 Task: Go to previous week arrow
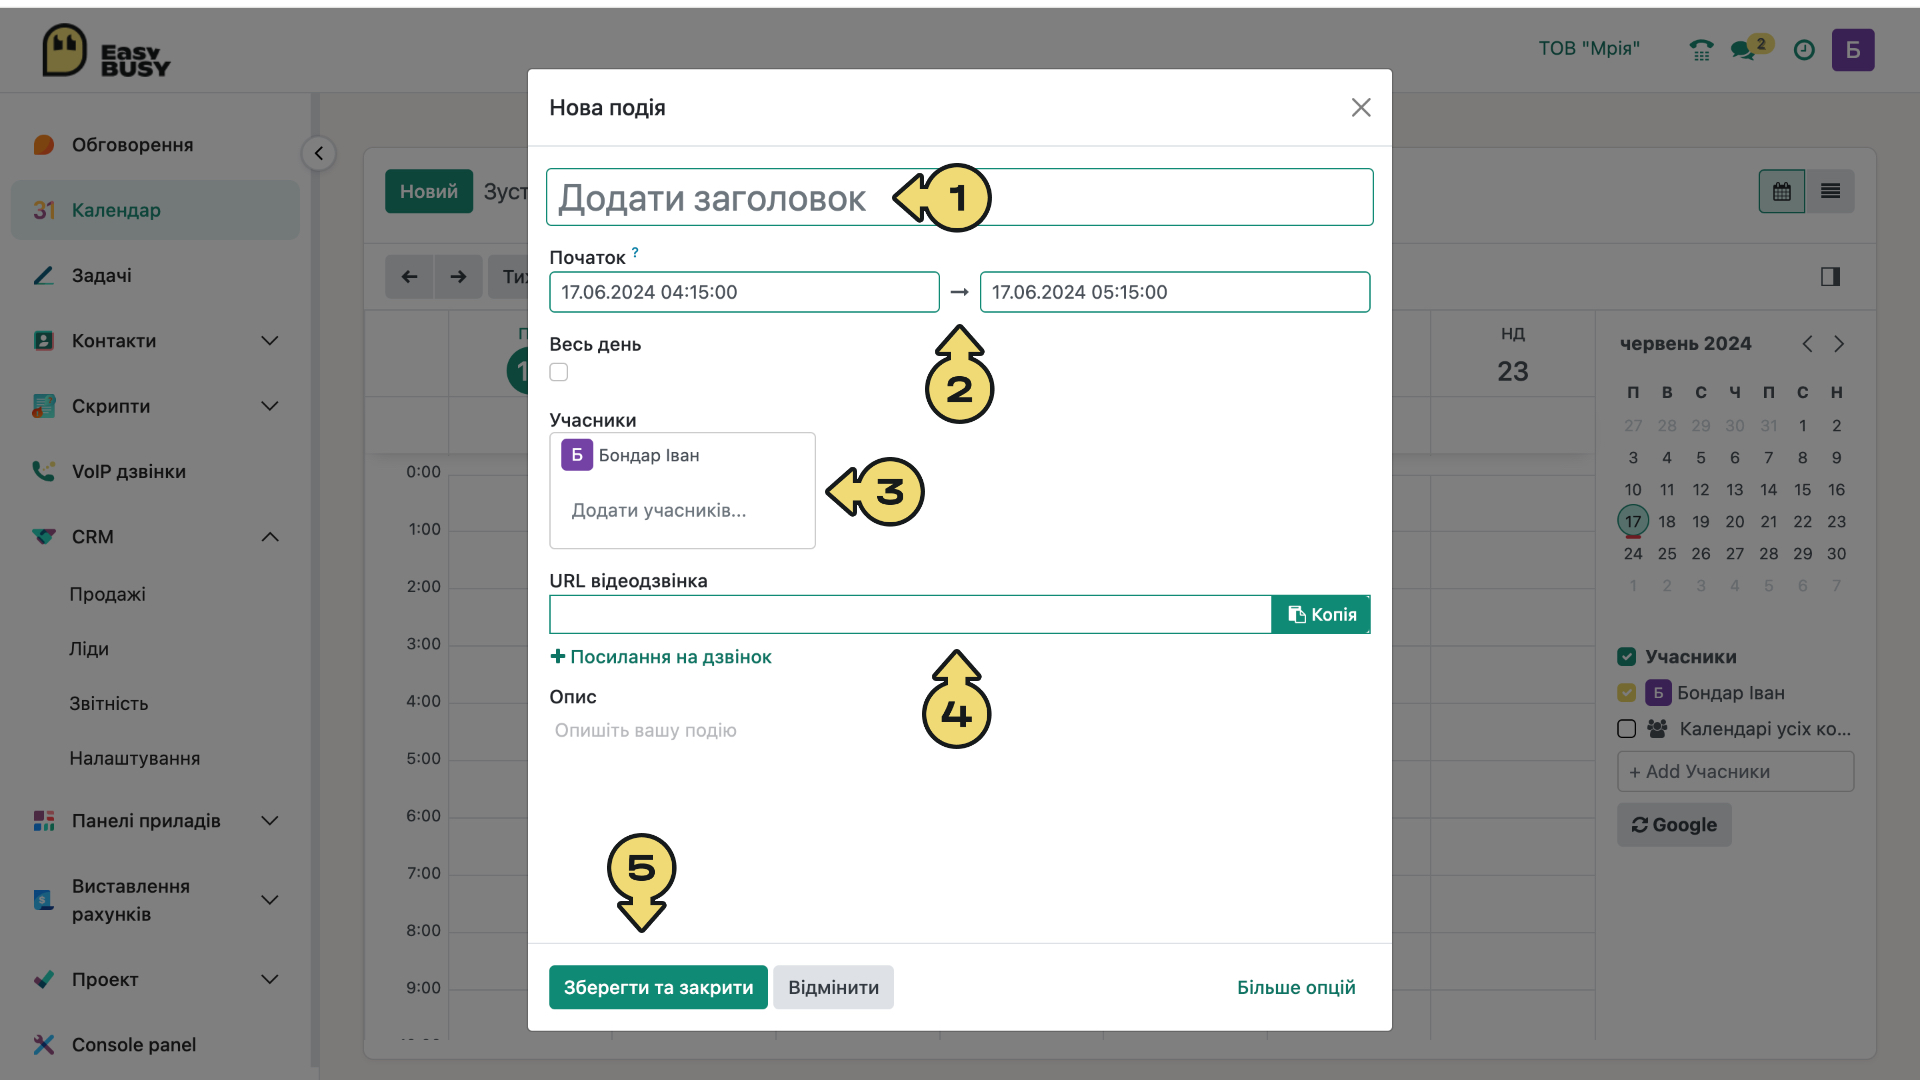(x=409, y=277)
